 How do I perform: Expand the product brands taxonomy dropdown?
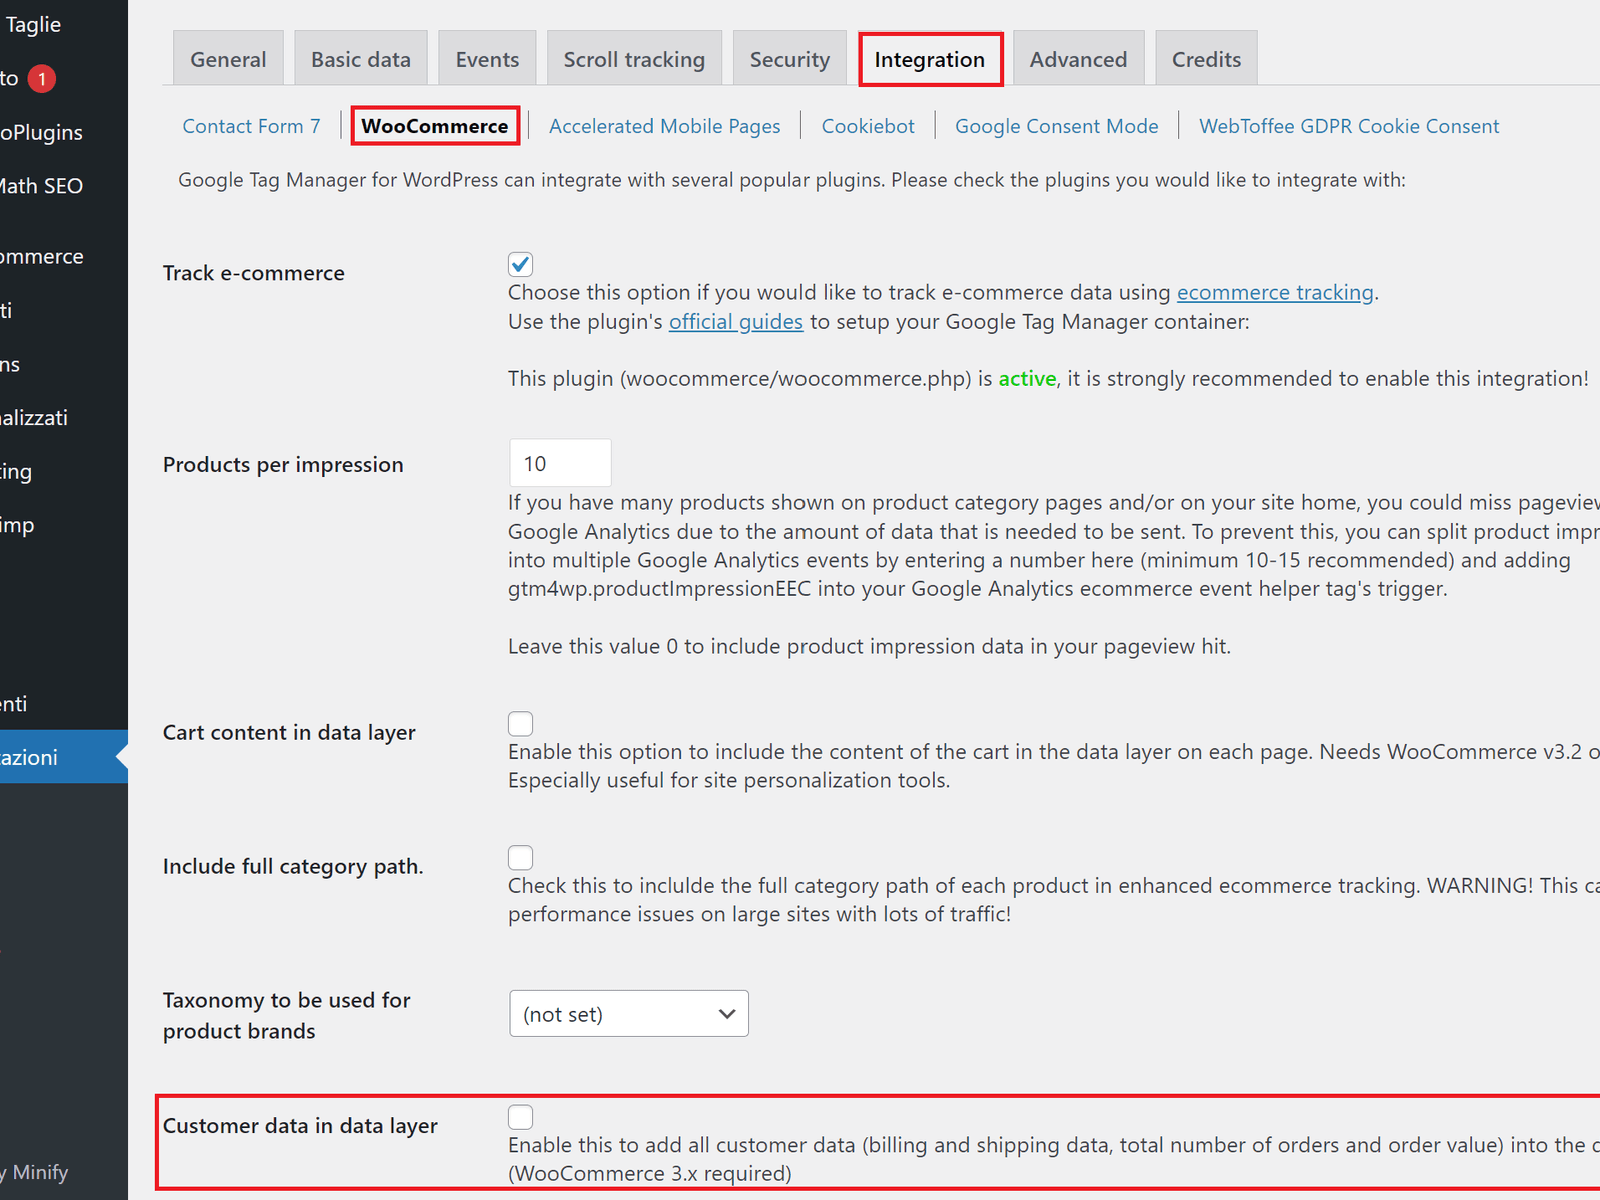(628, 1014)
